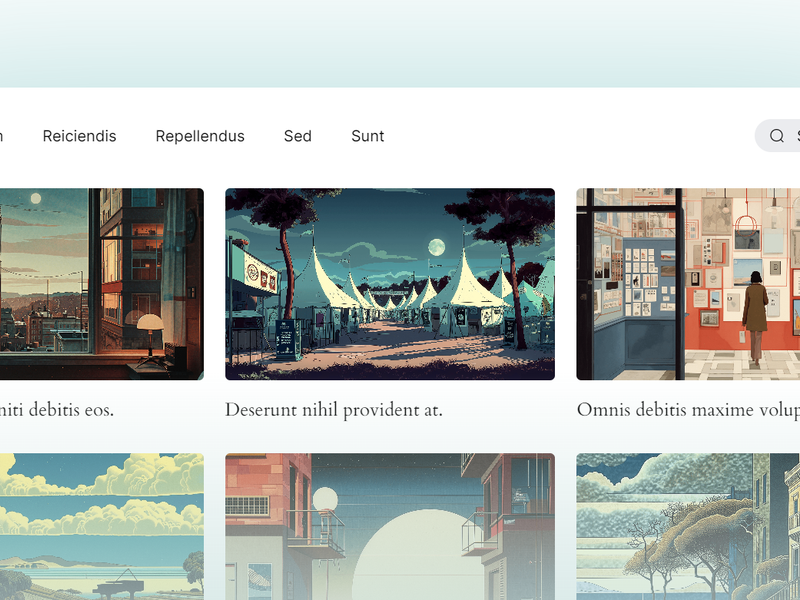800x600 pixels.
Task: Open "Deserunt nihil provident at." title link
Action: [x=334, y=410]
